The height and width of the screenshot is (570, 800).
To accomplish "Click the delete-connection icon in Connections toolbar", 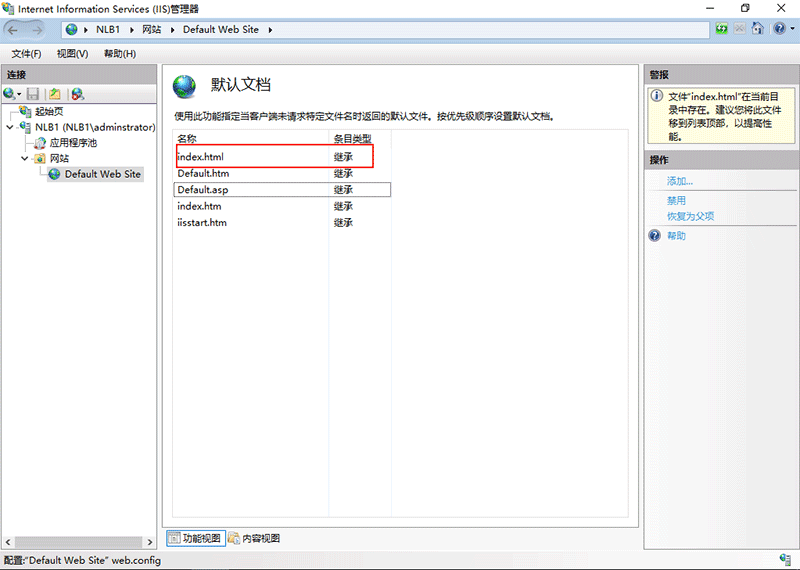I will 78,94.
